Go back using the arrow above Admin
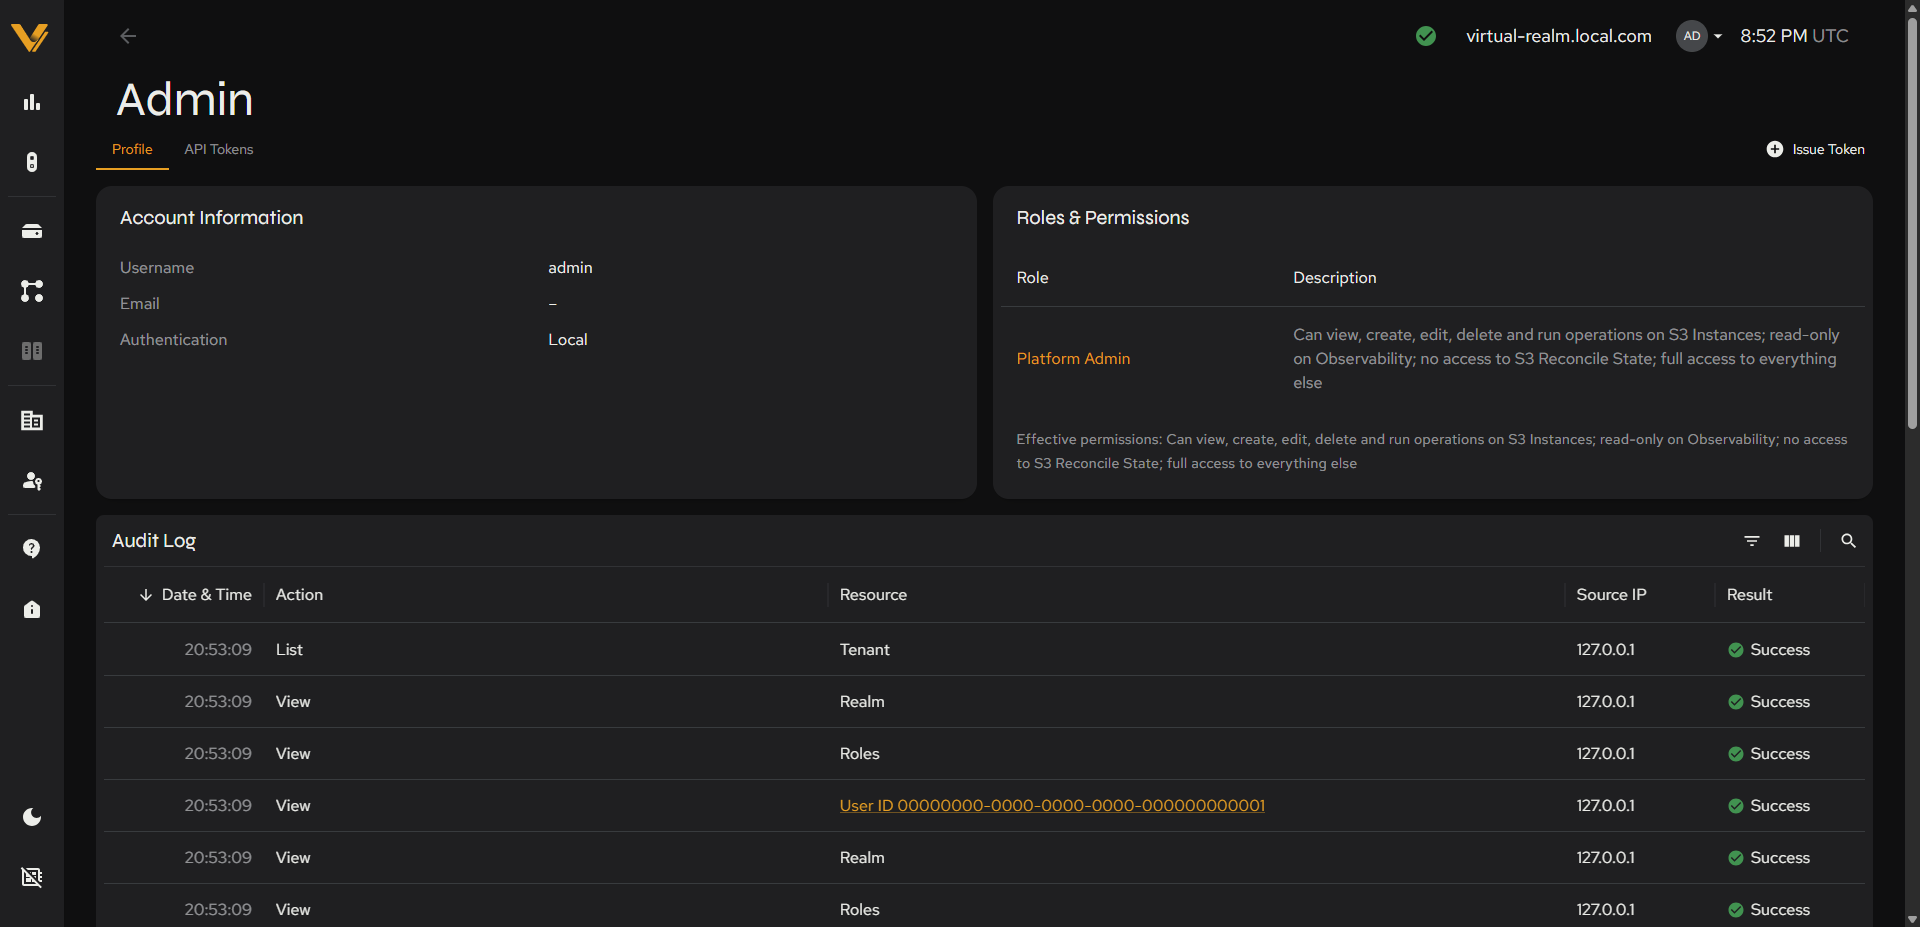Image resolution: width=1920 pixels, height=927 pixels. point(128,36)
